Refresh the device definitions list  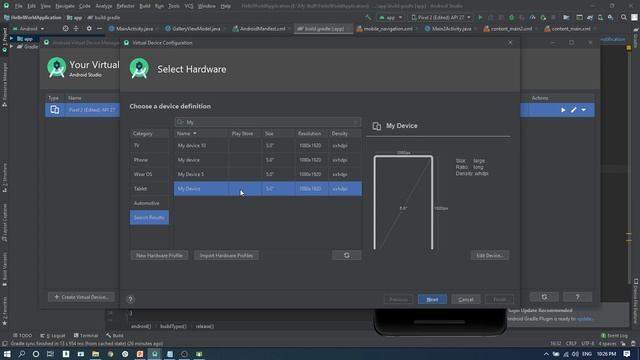347,255
